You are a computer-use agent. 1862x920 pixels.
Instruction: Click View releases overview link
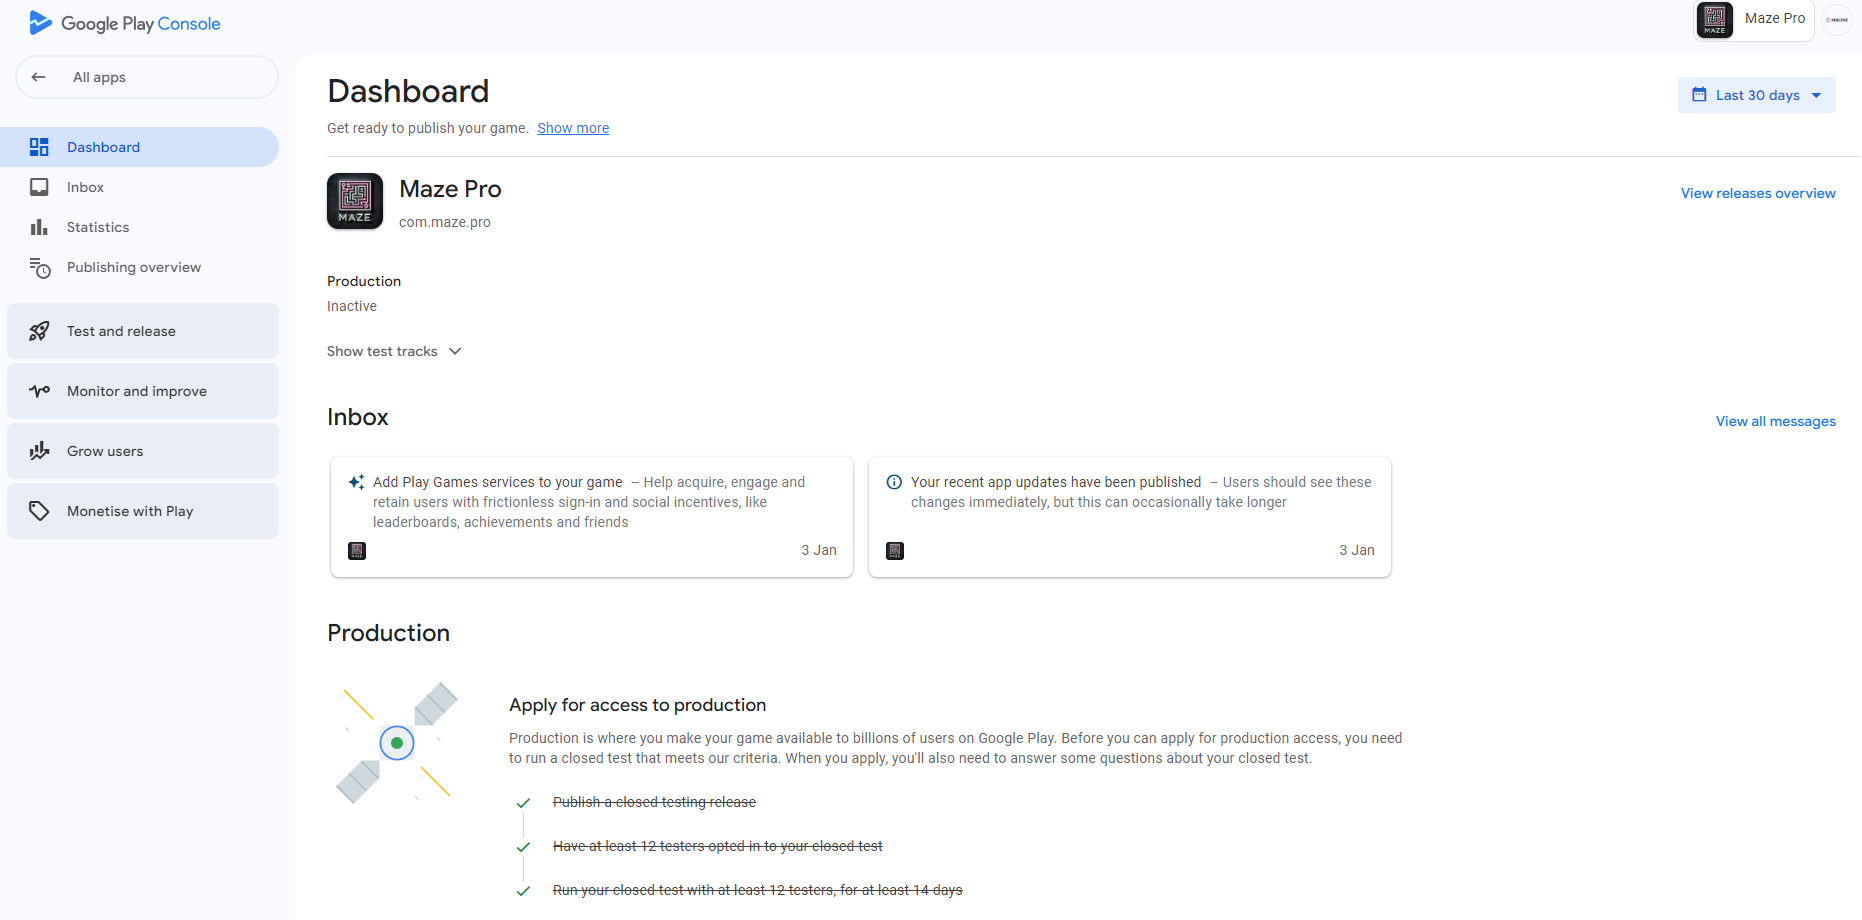pos(1758,193)
